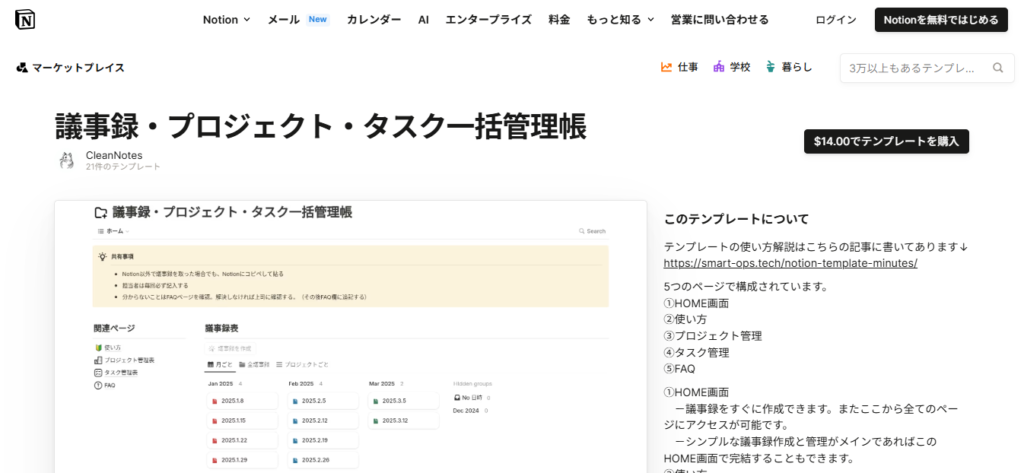Click 21件のテンプレート text
The image size is (1024, 473).
click(x=123, y=167)
